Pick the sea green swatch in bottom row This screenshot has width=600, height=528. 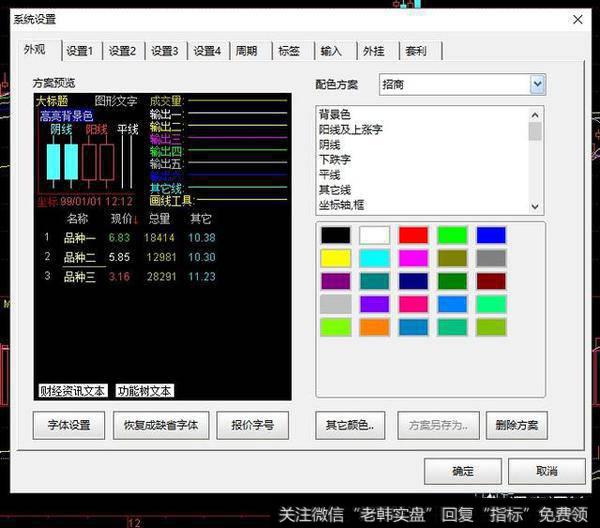point(452,328)
